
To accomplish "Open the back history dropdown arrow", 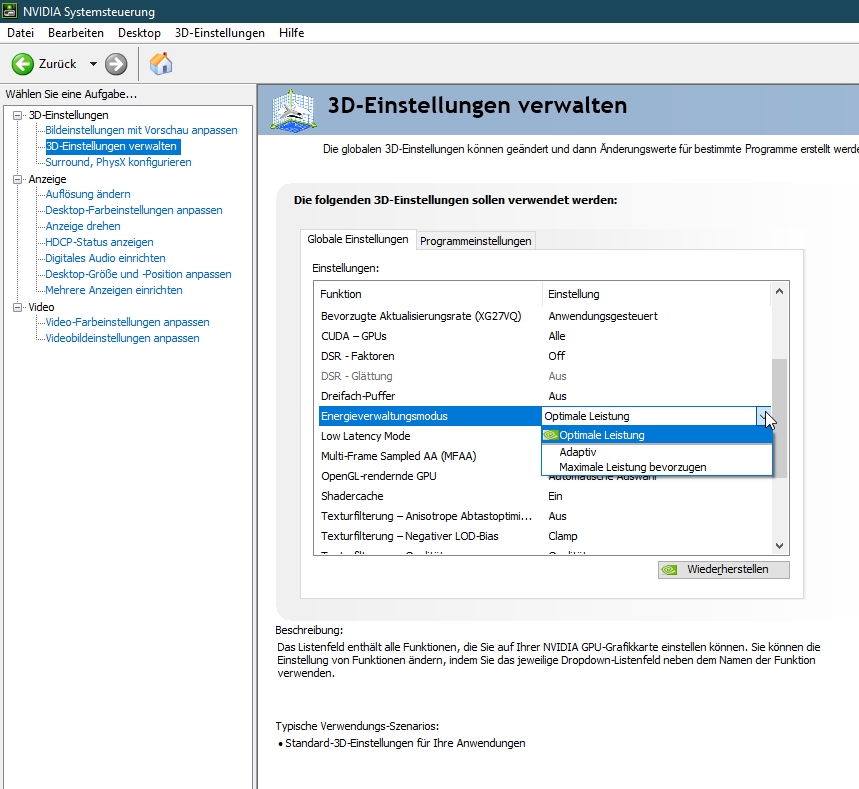I will [93, 64].
